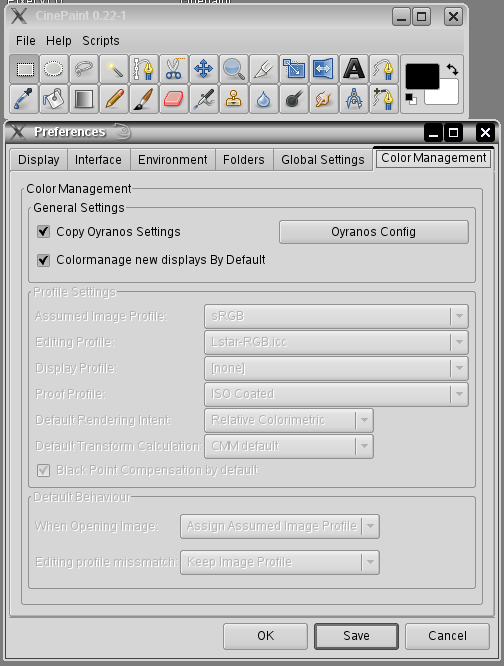Expand the Default Rendering Intent dropdown
The width and height of the screenshot is (504, 666).
(x=289, y=420)
